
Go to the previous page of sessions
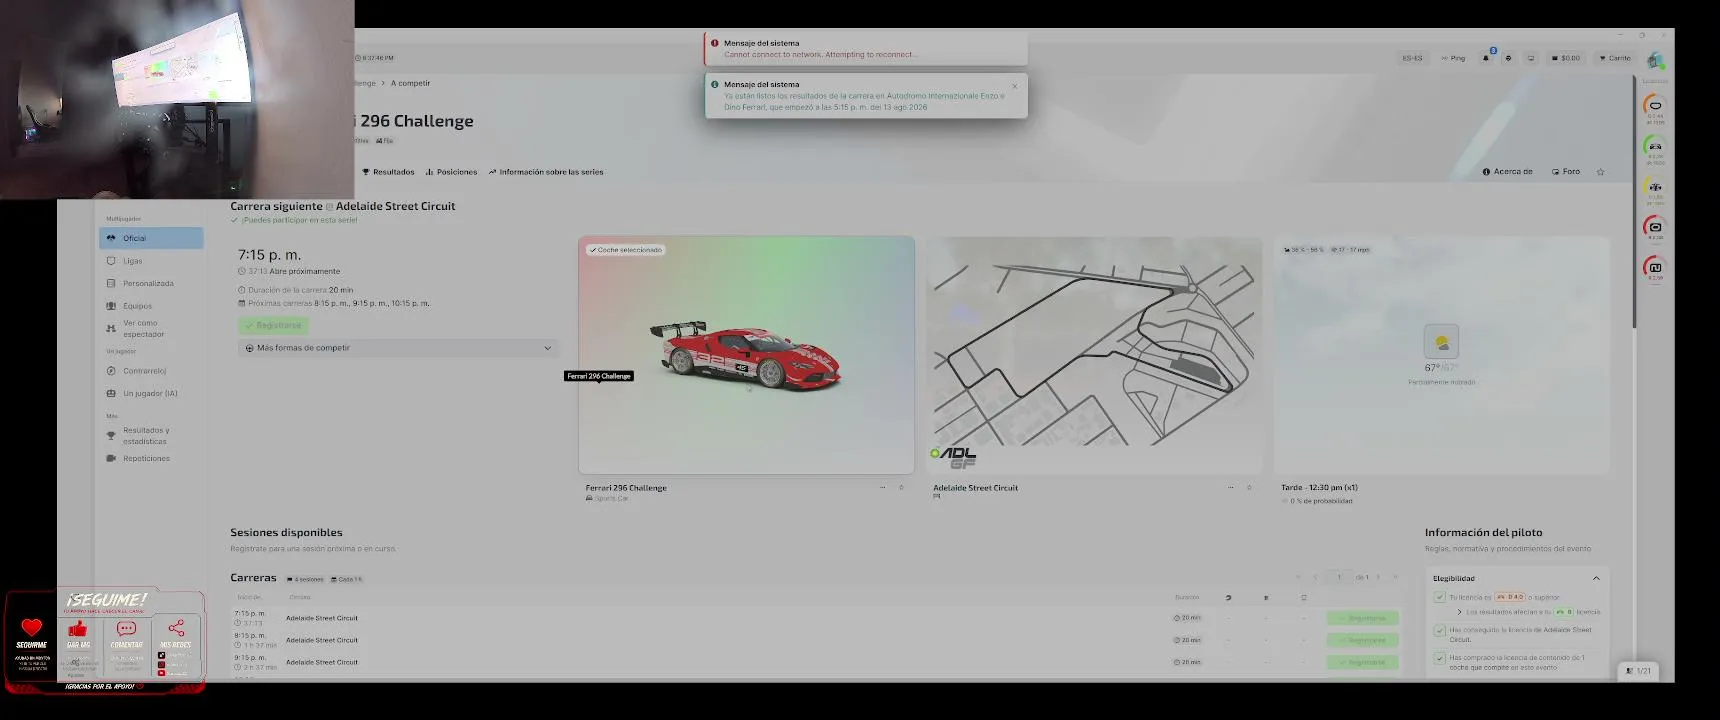pyautogui.click(x=1316, y=577)
